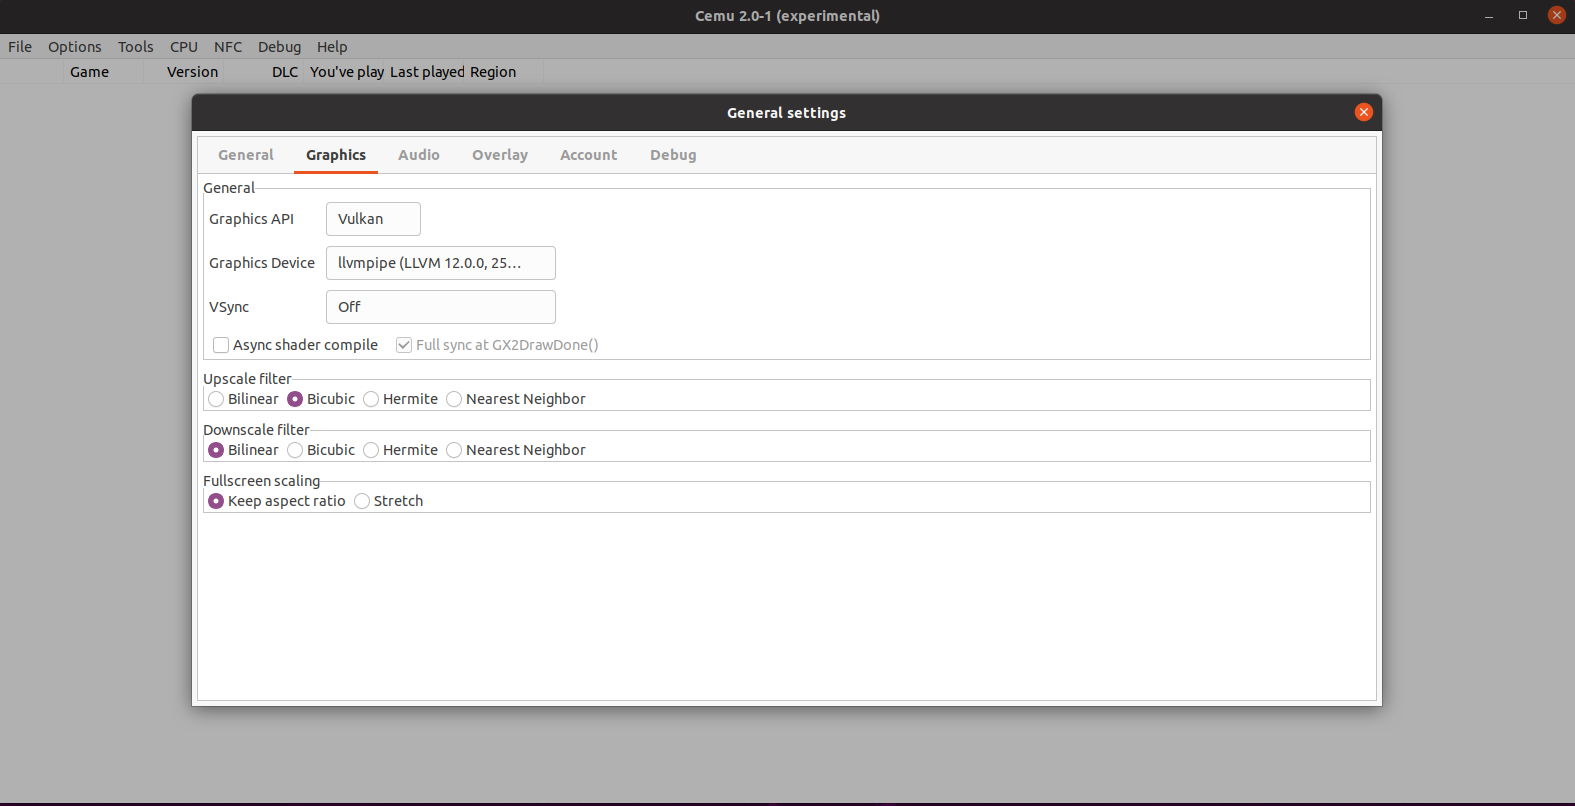Image resolution: width=1575 pixels, height=806 pixels.
Task: Open the Options menu
Action: click(74, 47)
